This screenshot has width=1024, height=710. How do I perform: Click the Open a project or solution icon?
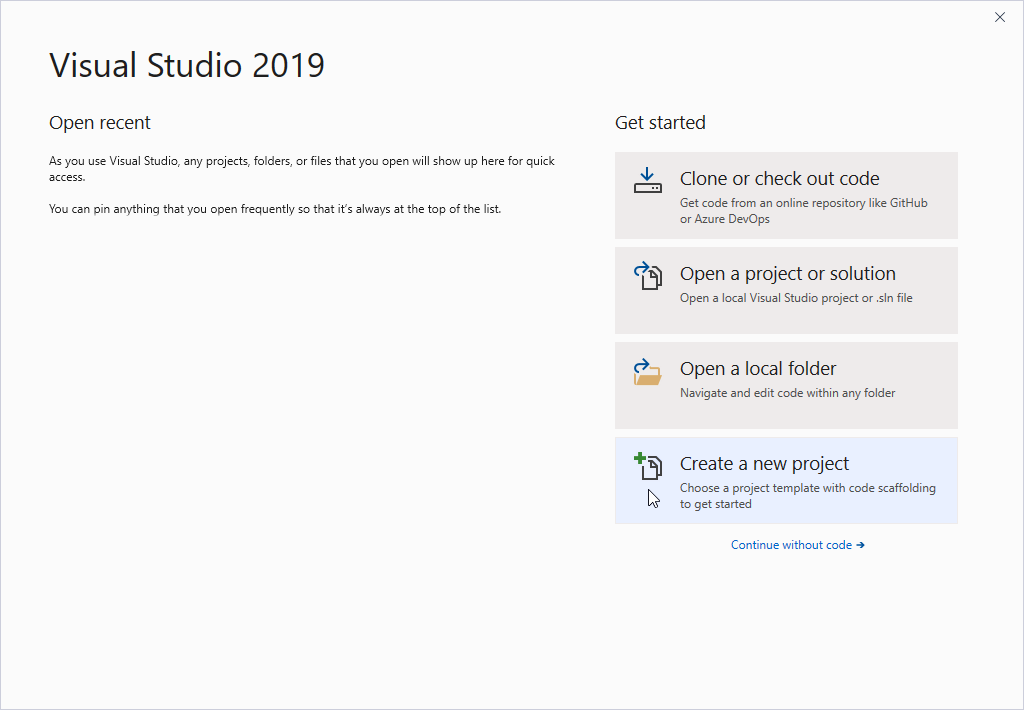click(648, 276)
